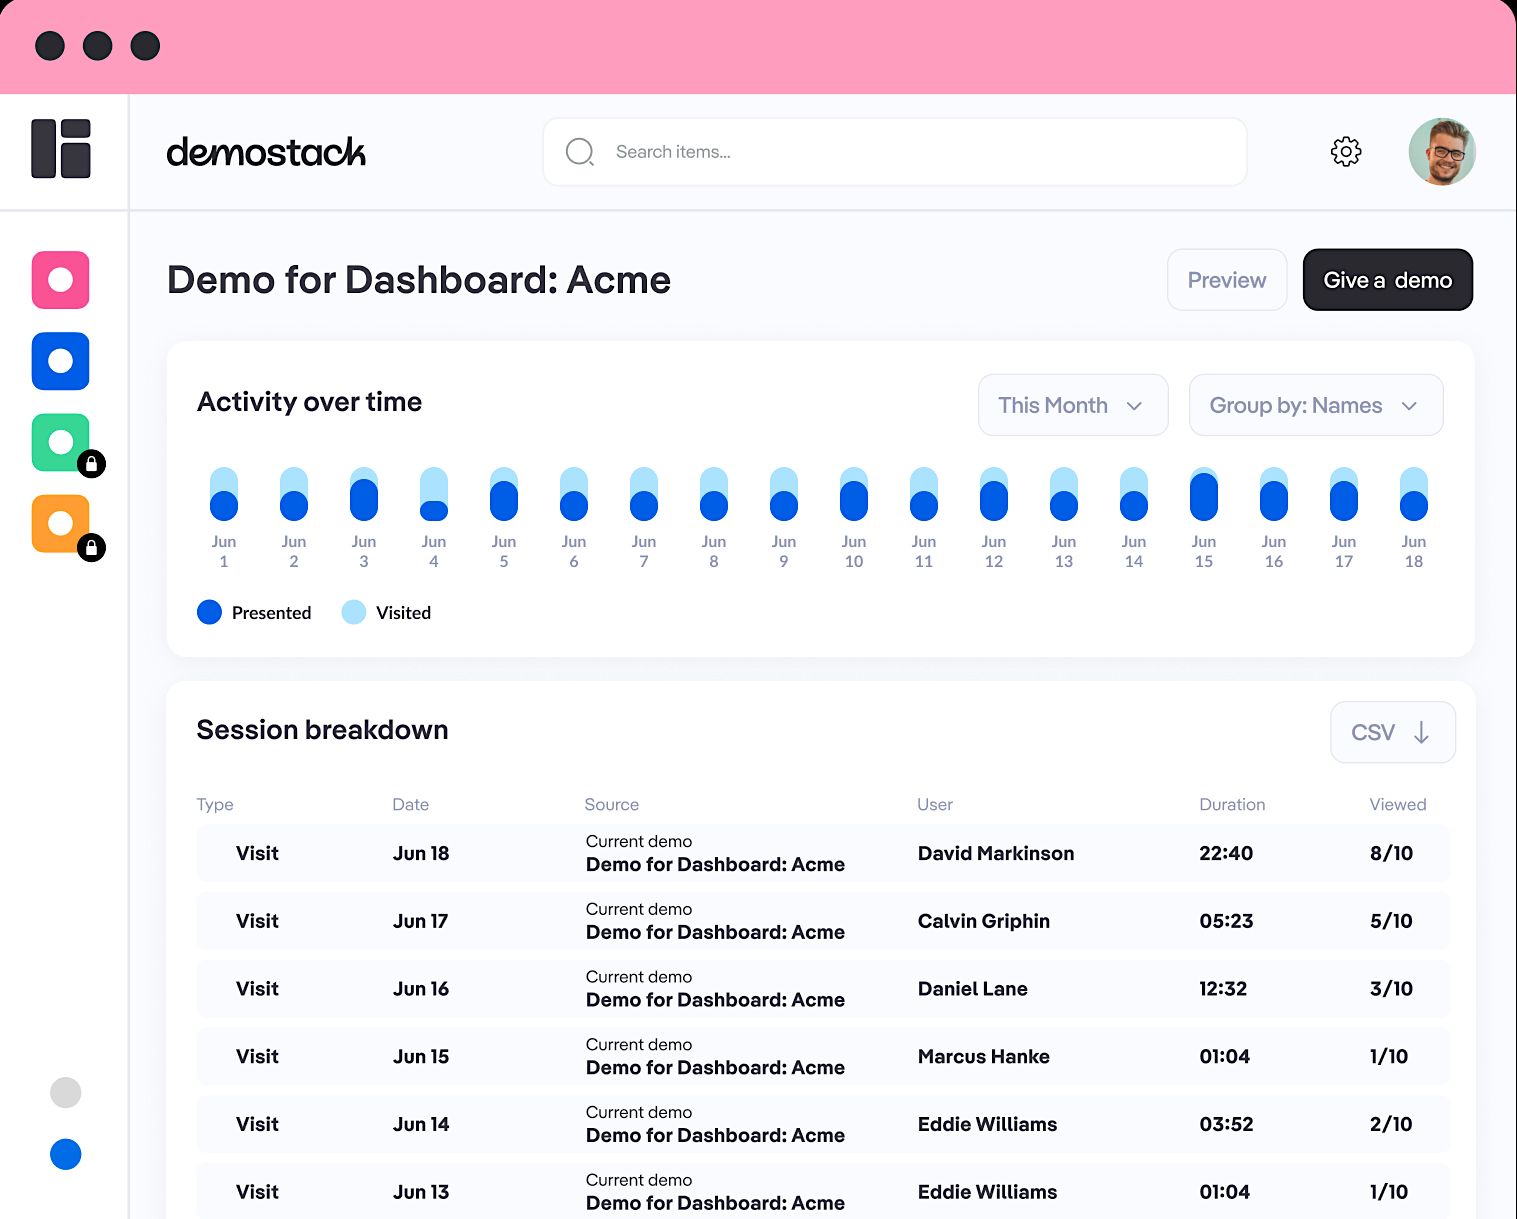Open the David Markinson session row

click(823, 853)
